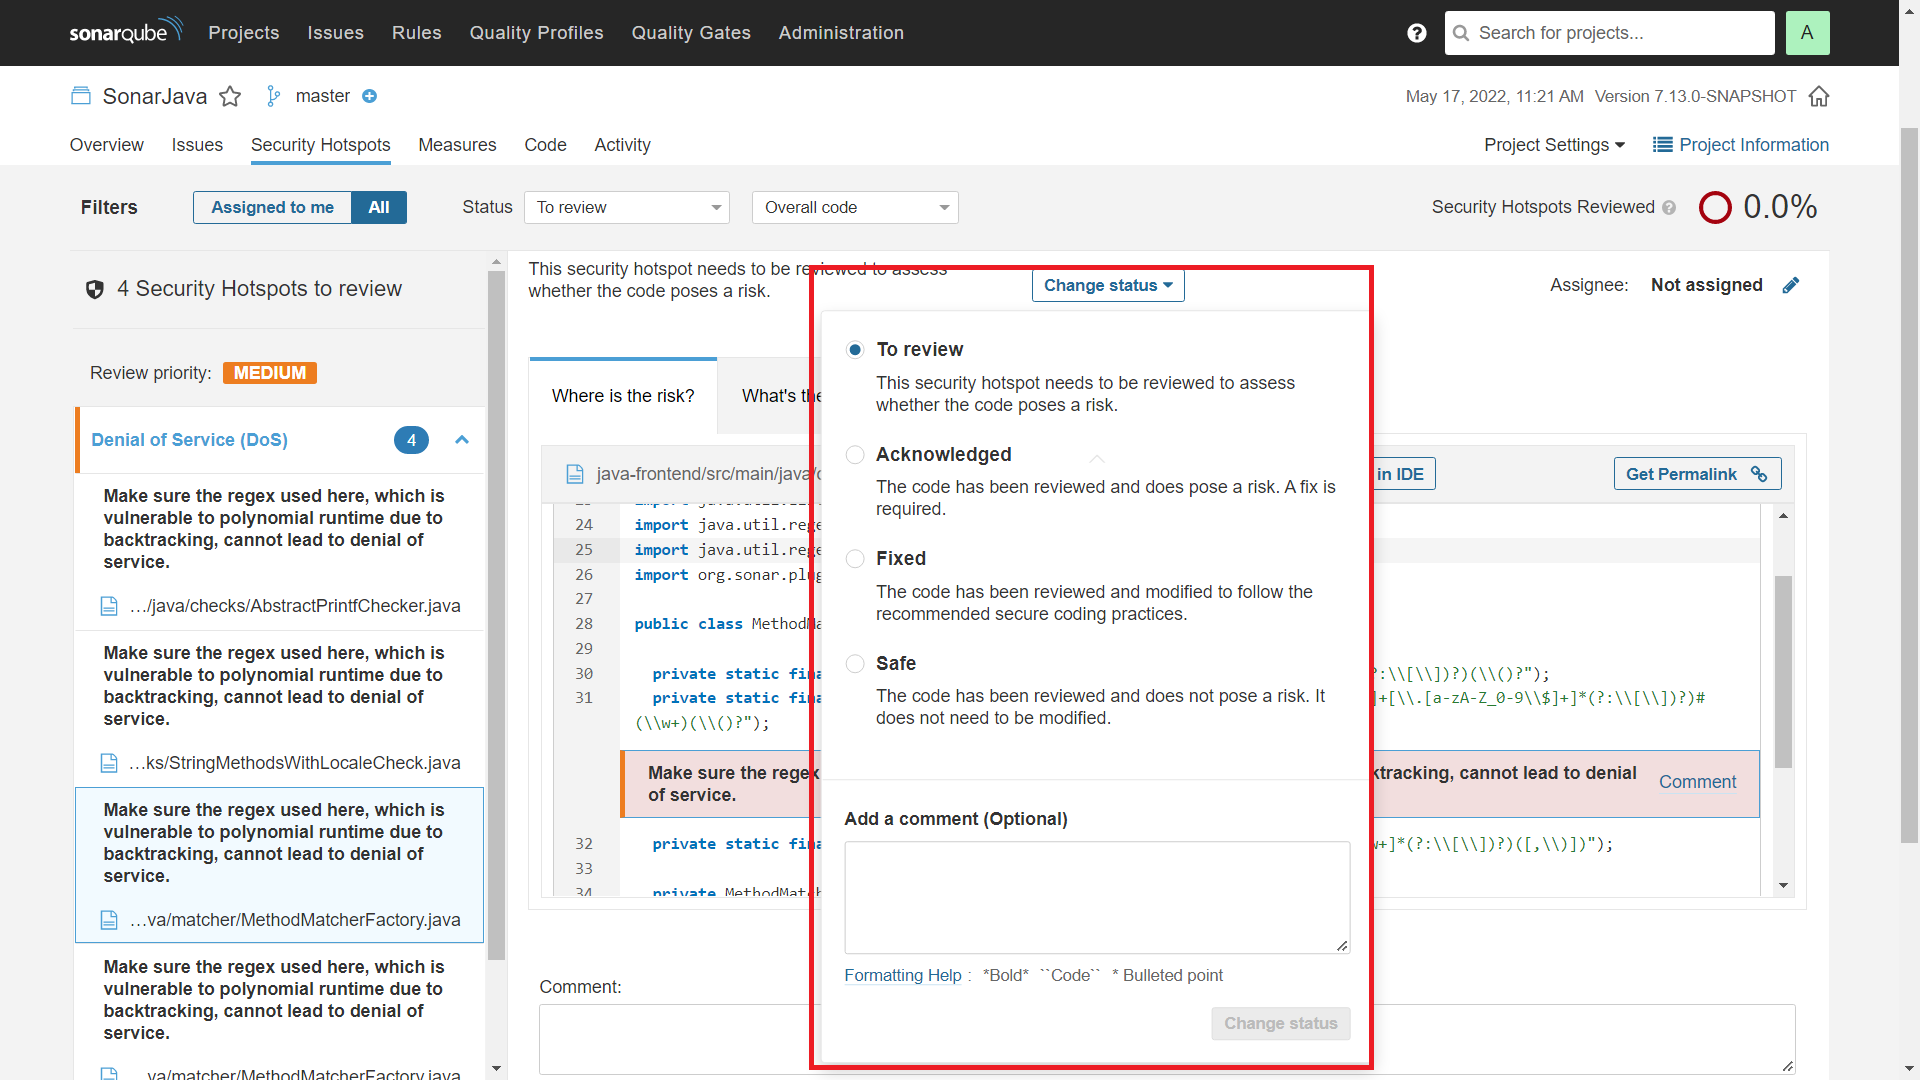Toggle the Change status dropdown button
The height and width of the screenshot is (1080, 1920).
1108,285
